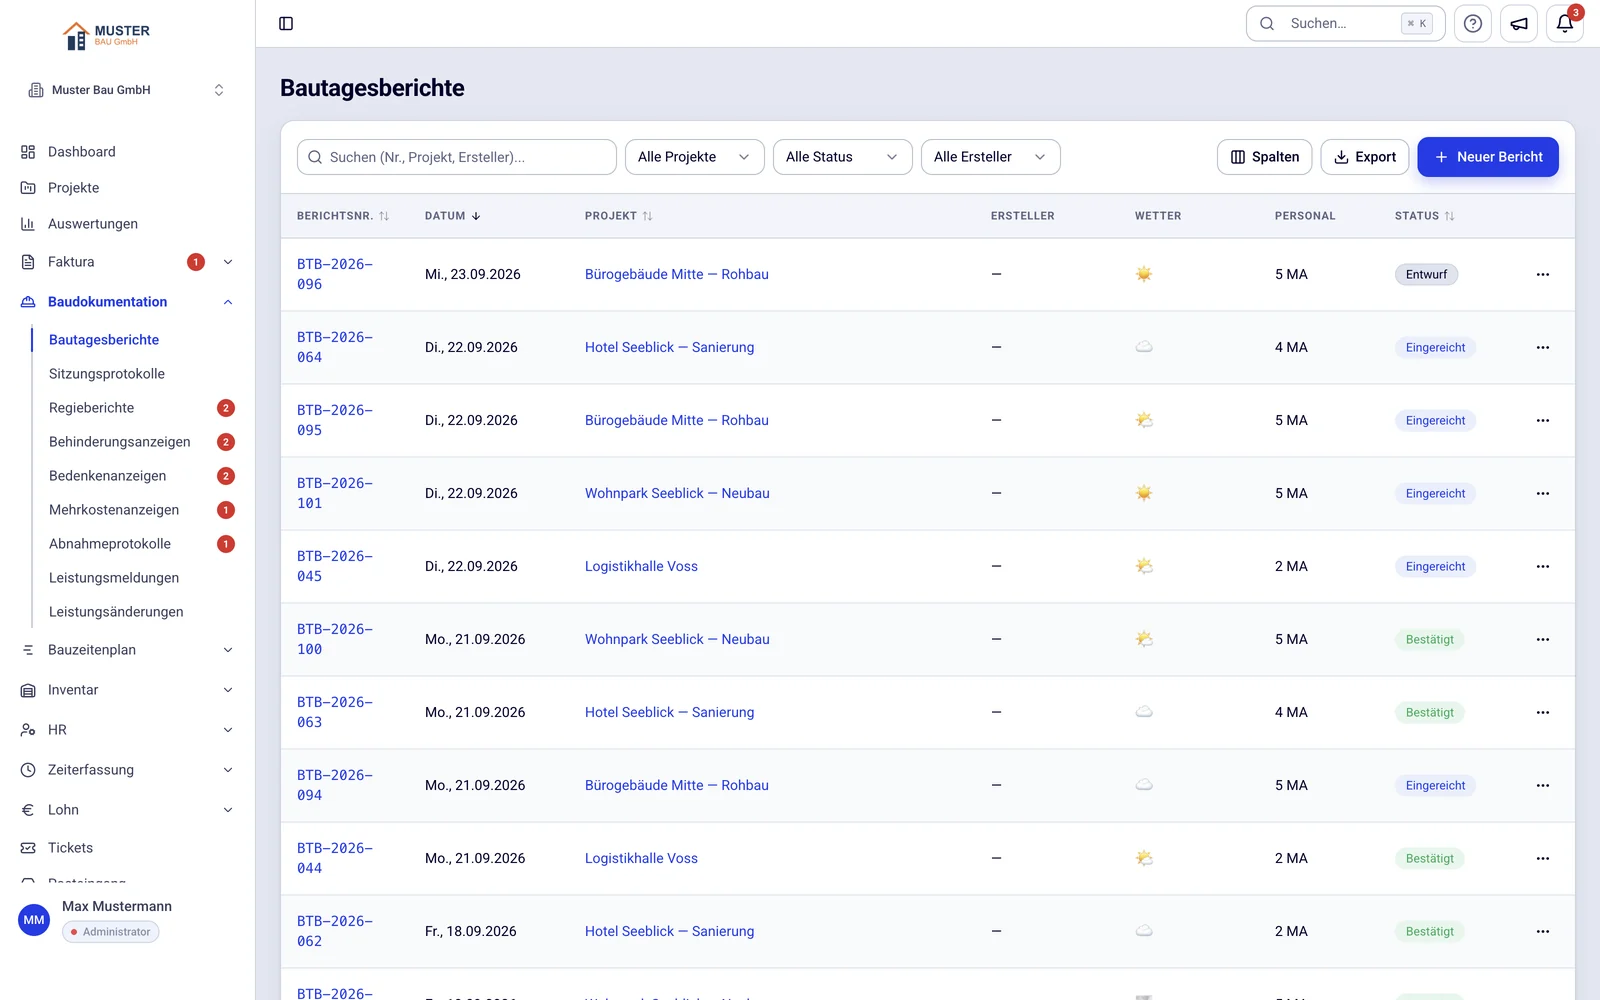
Task: Open row actions for BTB-2026-101
Action: tap(1543, 493)
